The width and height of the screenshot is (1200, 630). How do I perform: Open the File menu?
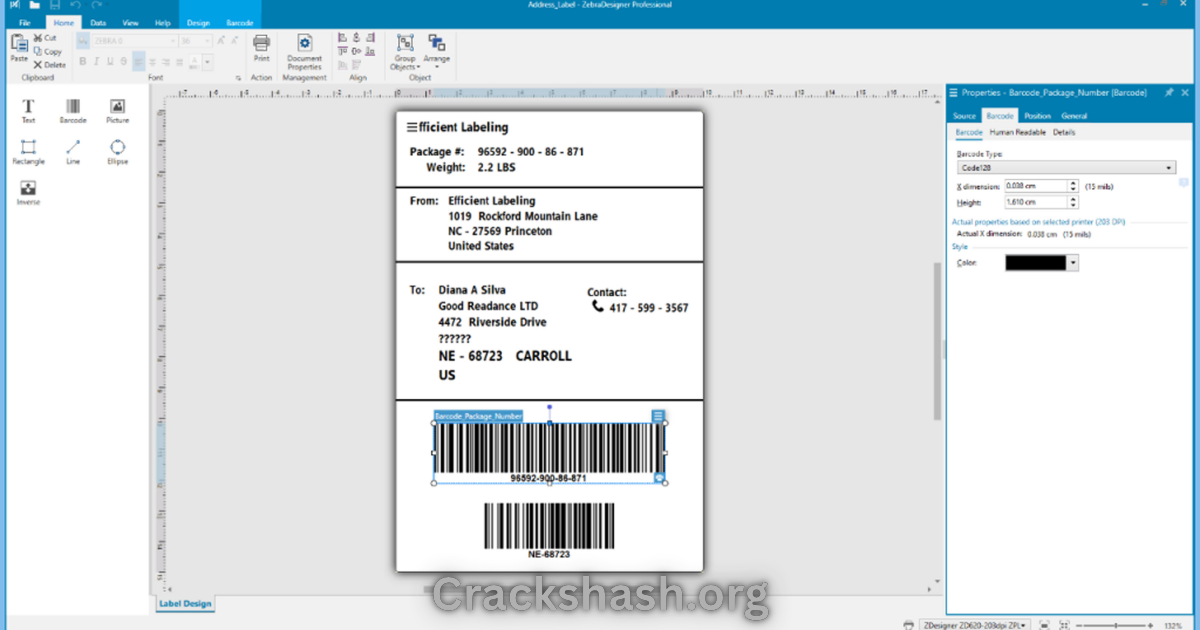tap(25, 22)
